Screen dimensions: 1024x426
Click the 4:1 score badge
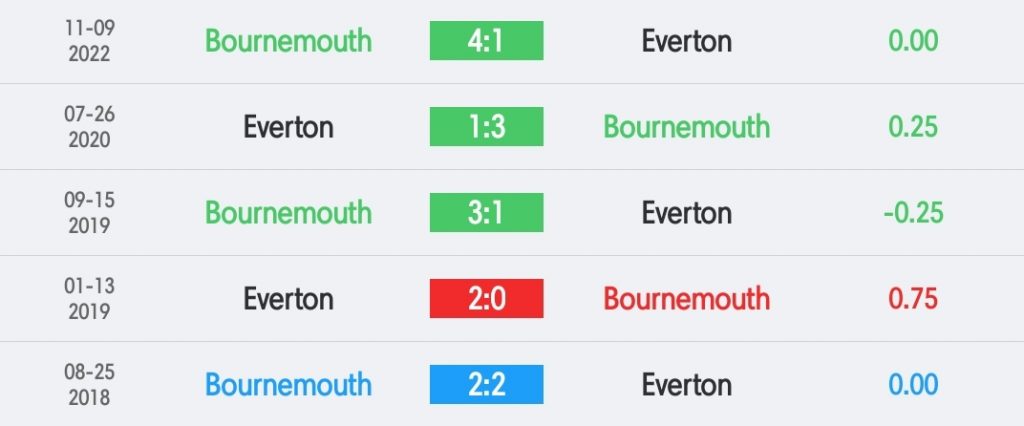[487, 41]
